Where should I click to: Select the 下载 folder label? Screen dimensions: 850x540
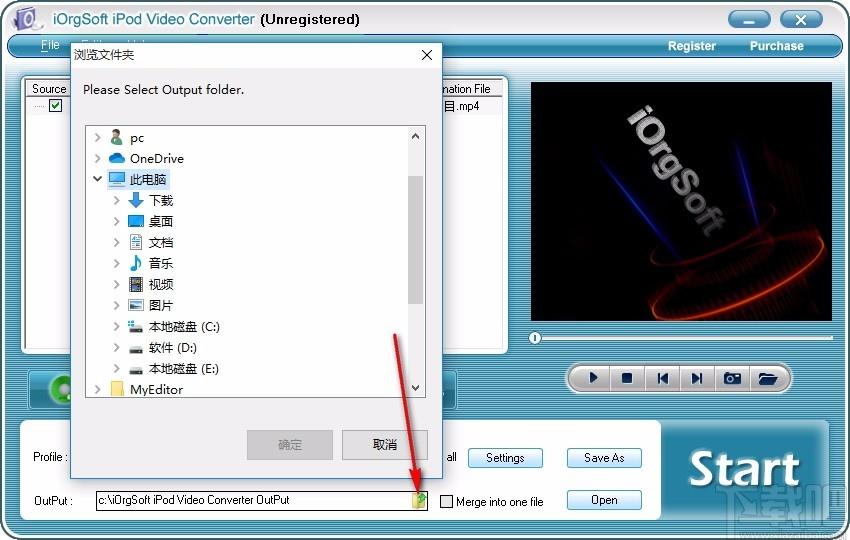point(161,201)
